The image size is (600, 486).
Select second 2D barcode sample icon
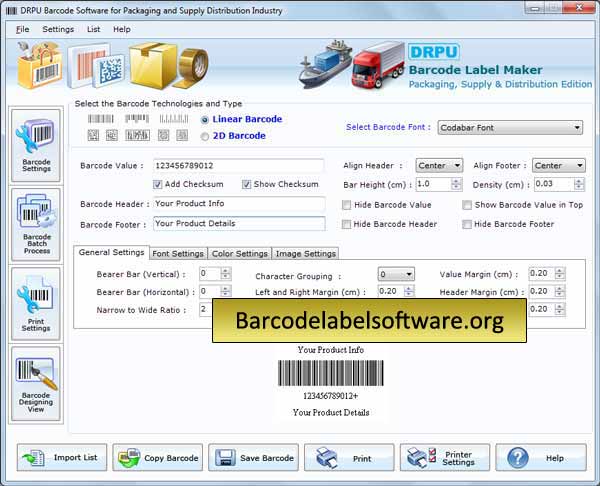pos(112,135)
